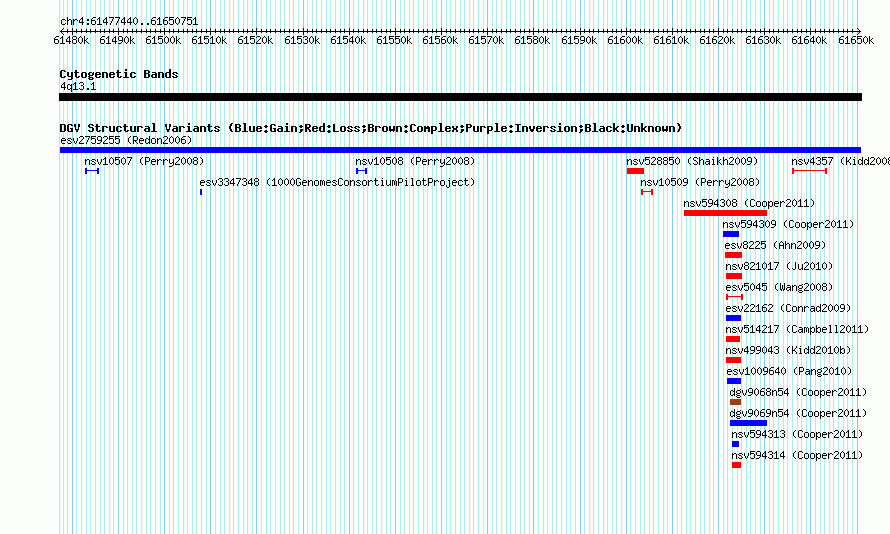Open dgv9068n54 (Cooper2011) variant label
The height and width of the screenshot is (534, 890).
click(798, 392)
